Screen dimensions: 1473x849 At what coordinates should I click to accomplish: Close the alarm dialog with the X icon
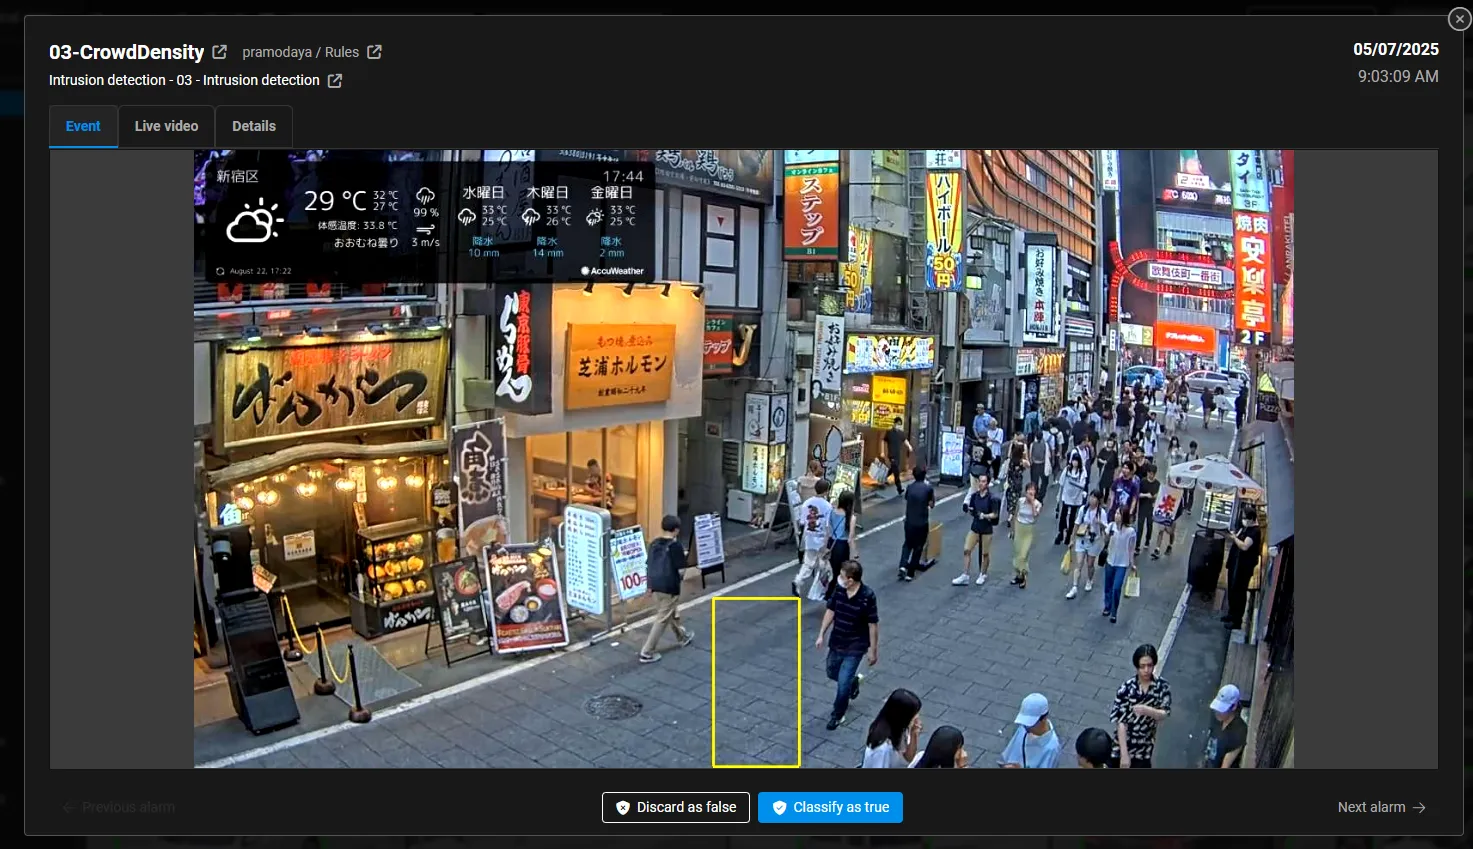tap(1459, 19)
